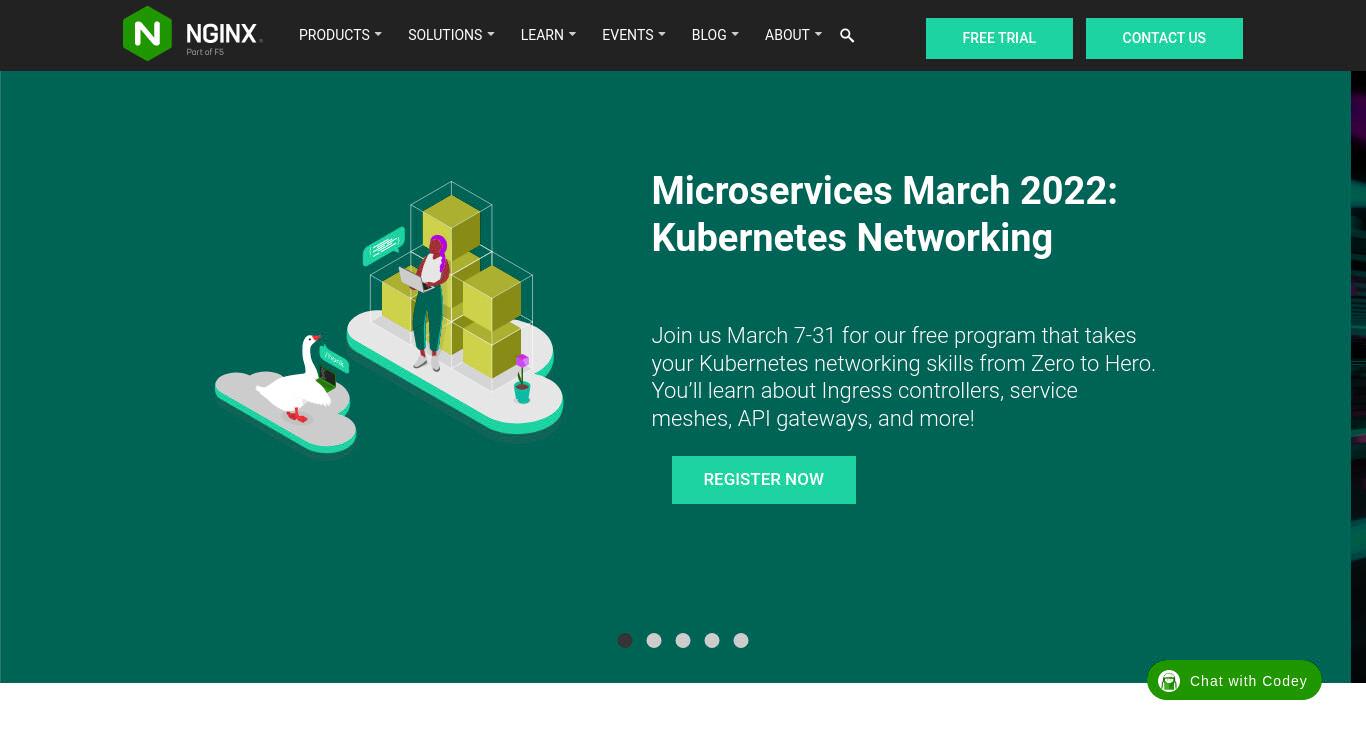Open the Blog dropdown menu
This screenshot has width=1366, height=738.
point(715,35)
